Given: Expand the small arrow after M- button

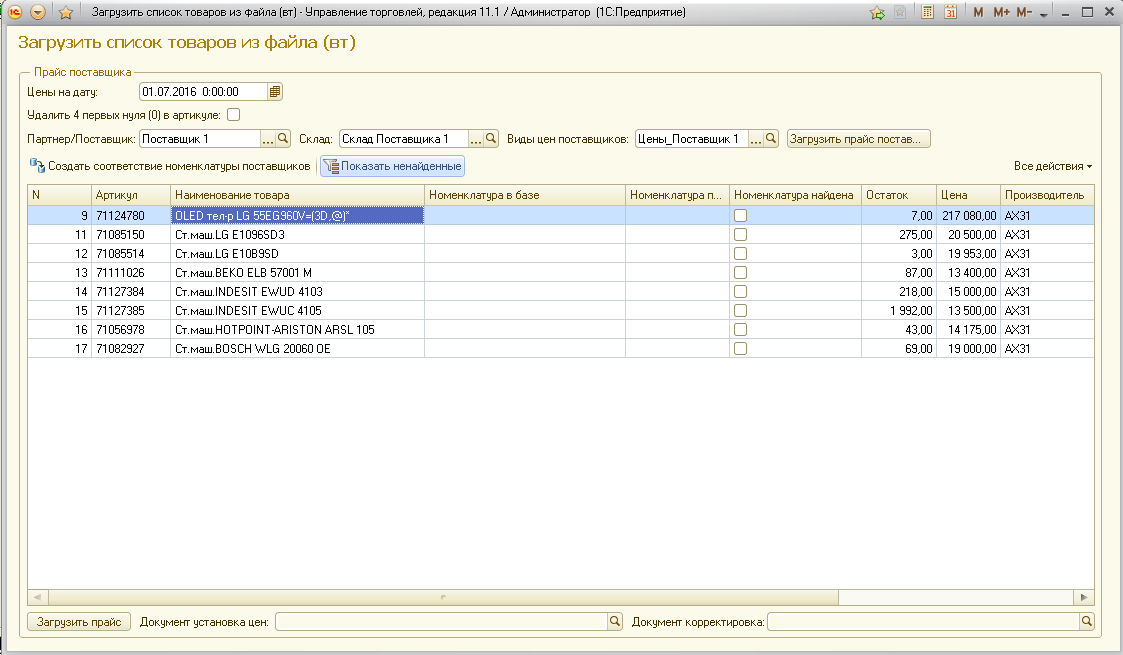Looking at the screenshot, I should [1044, 14].
